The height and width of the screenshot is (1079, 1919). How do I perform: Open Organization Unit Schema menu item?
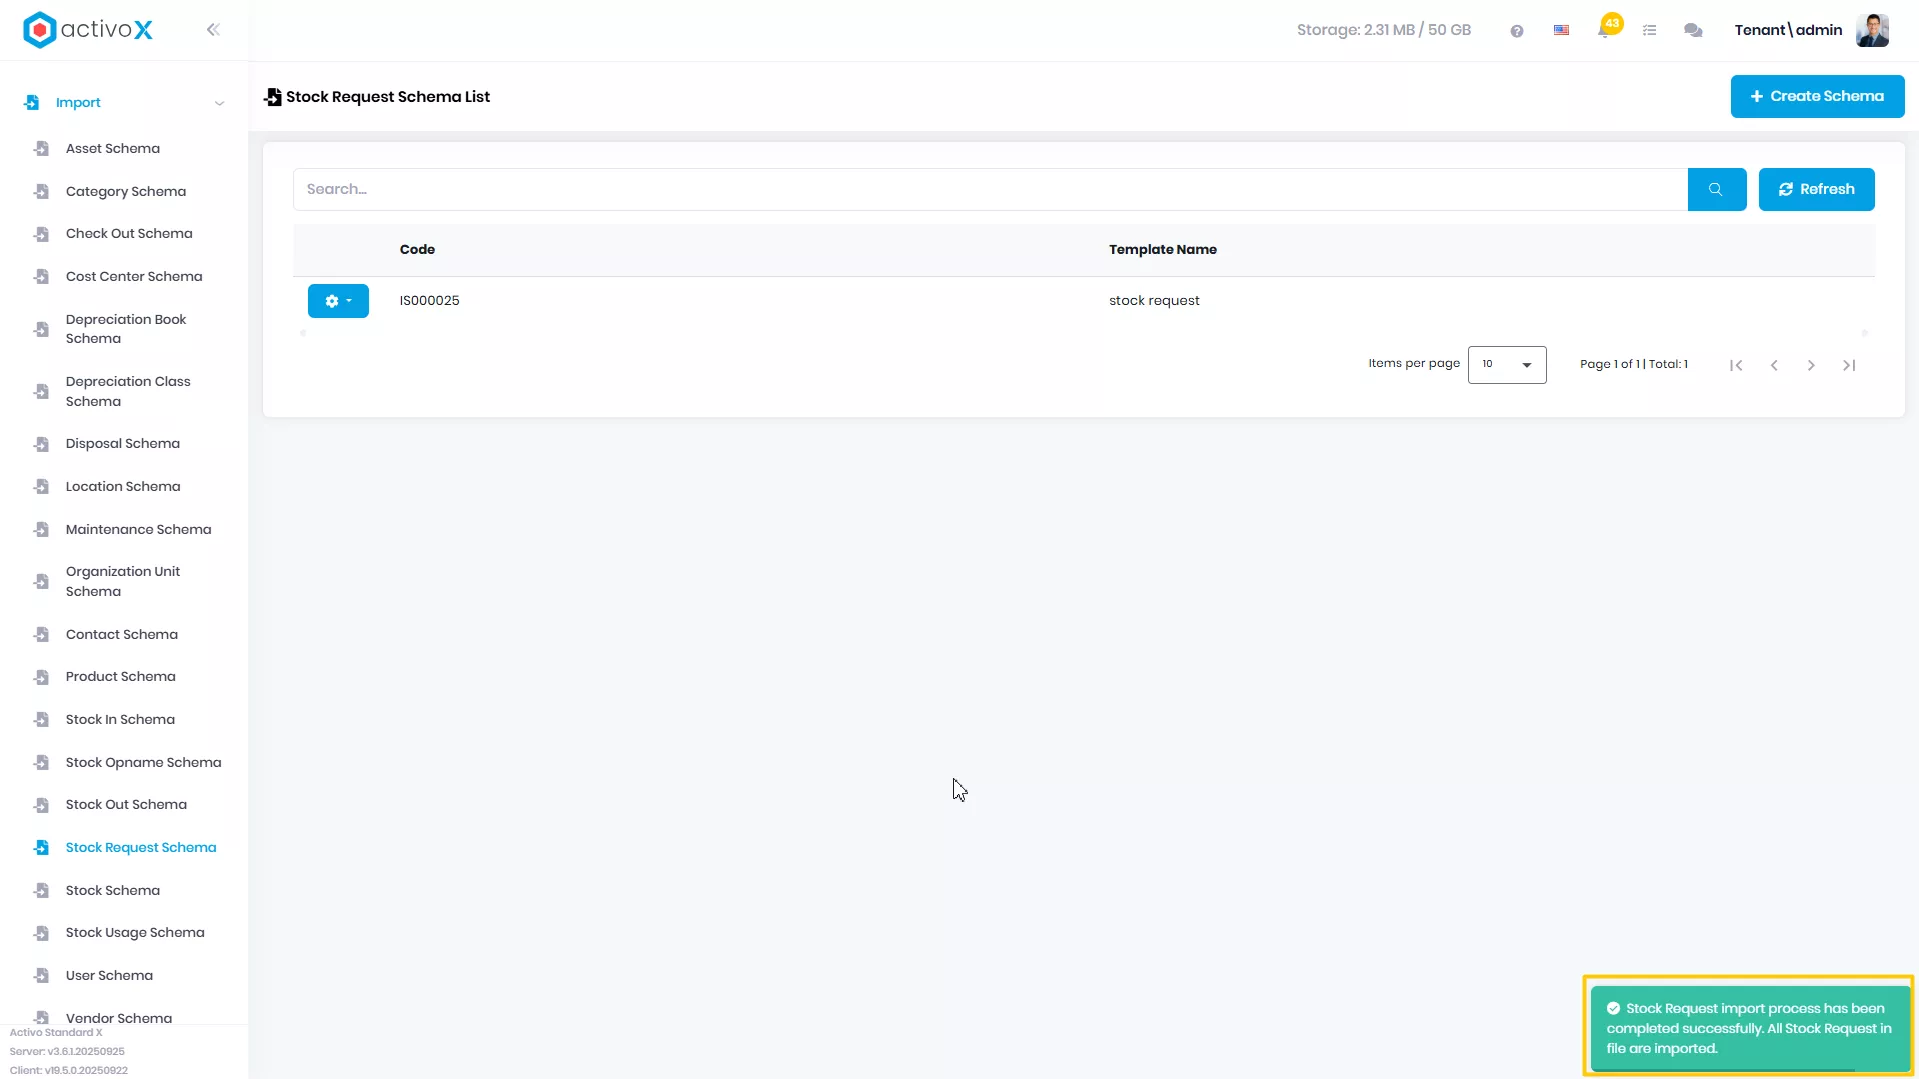(x=123, y=582)
